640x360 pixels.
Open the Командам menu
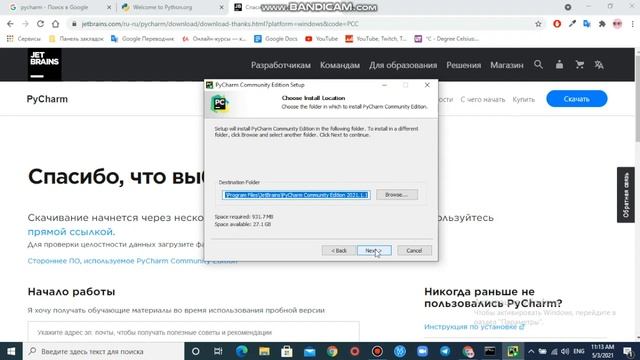click(x=340, y=65)
